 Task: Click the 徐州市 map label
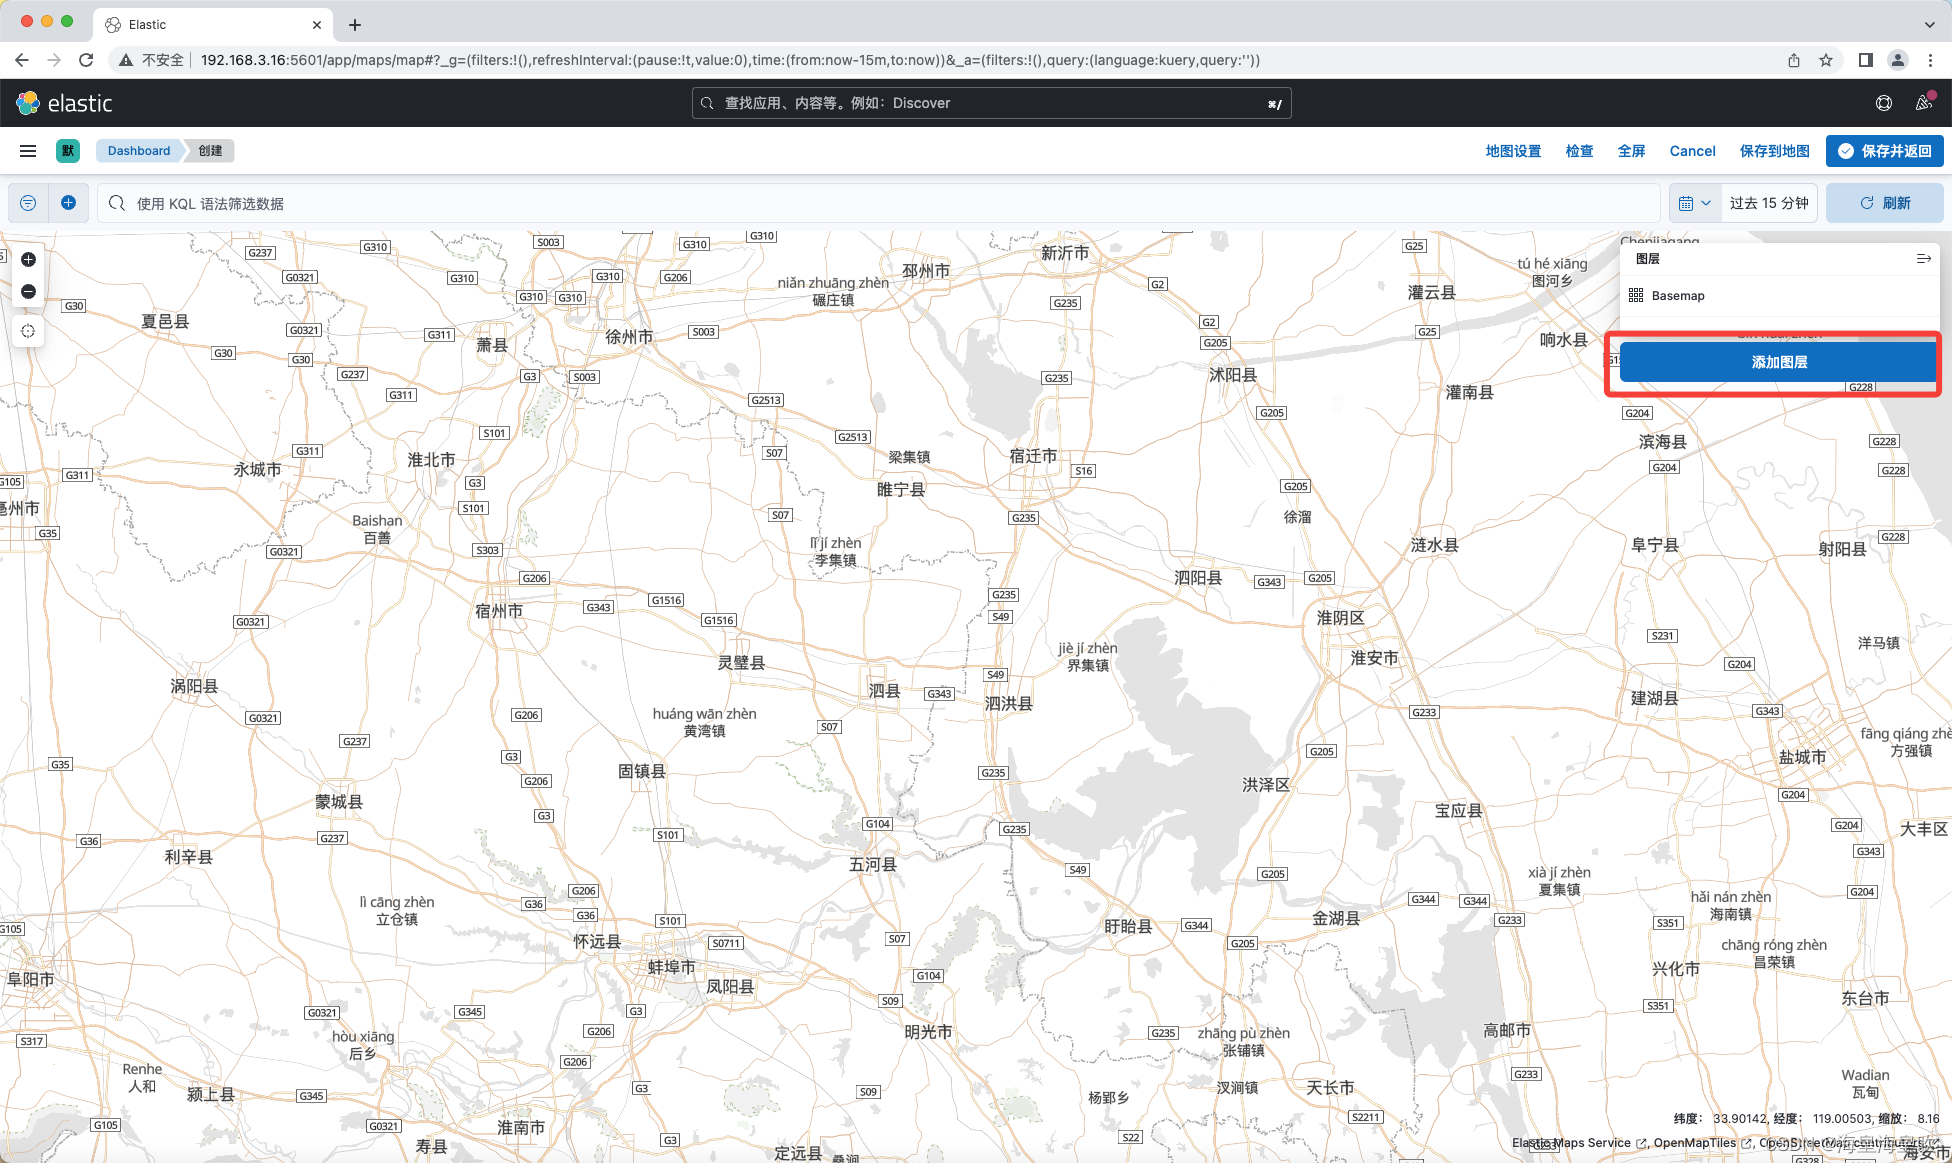click(629, 337)
